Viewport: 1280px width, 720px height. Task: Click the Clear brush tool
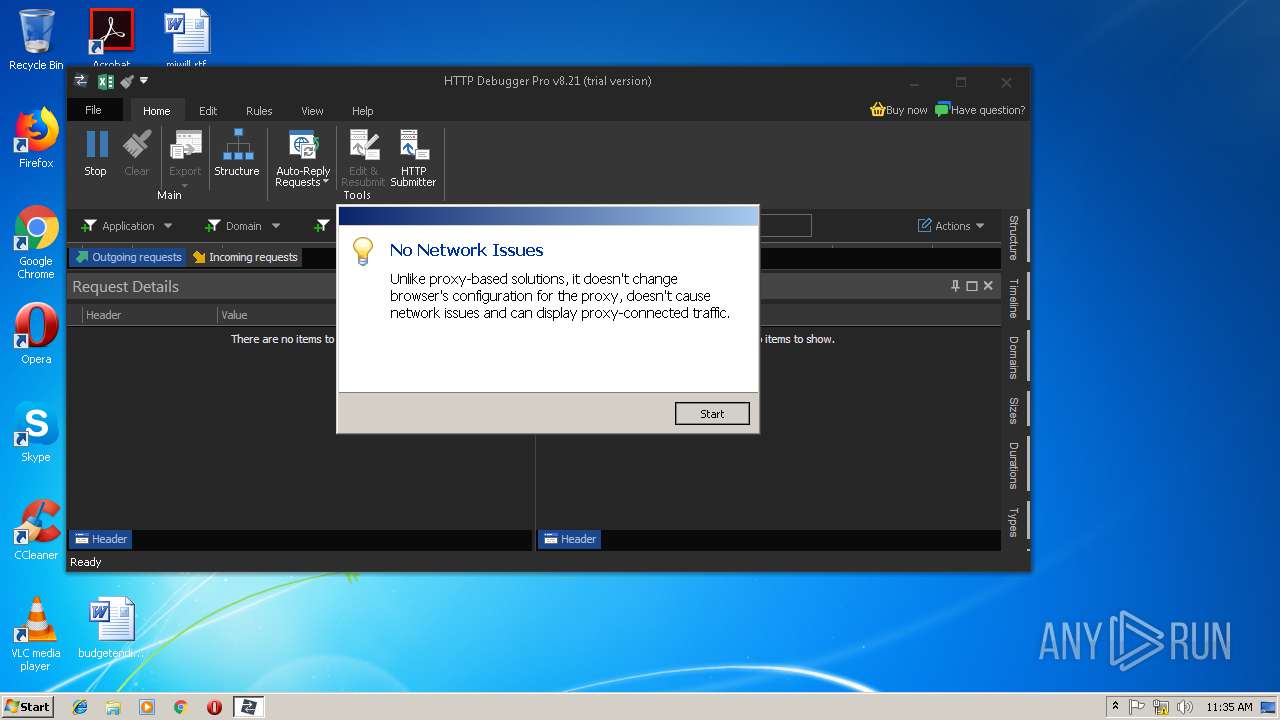click(x=137, y=154)
